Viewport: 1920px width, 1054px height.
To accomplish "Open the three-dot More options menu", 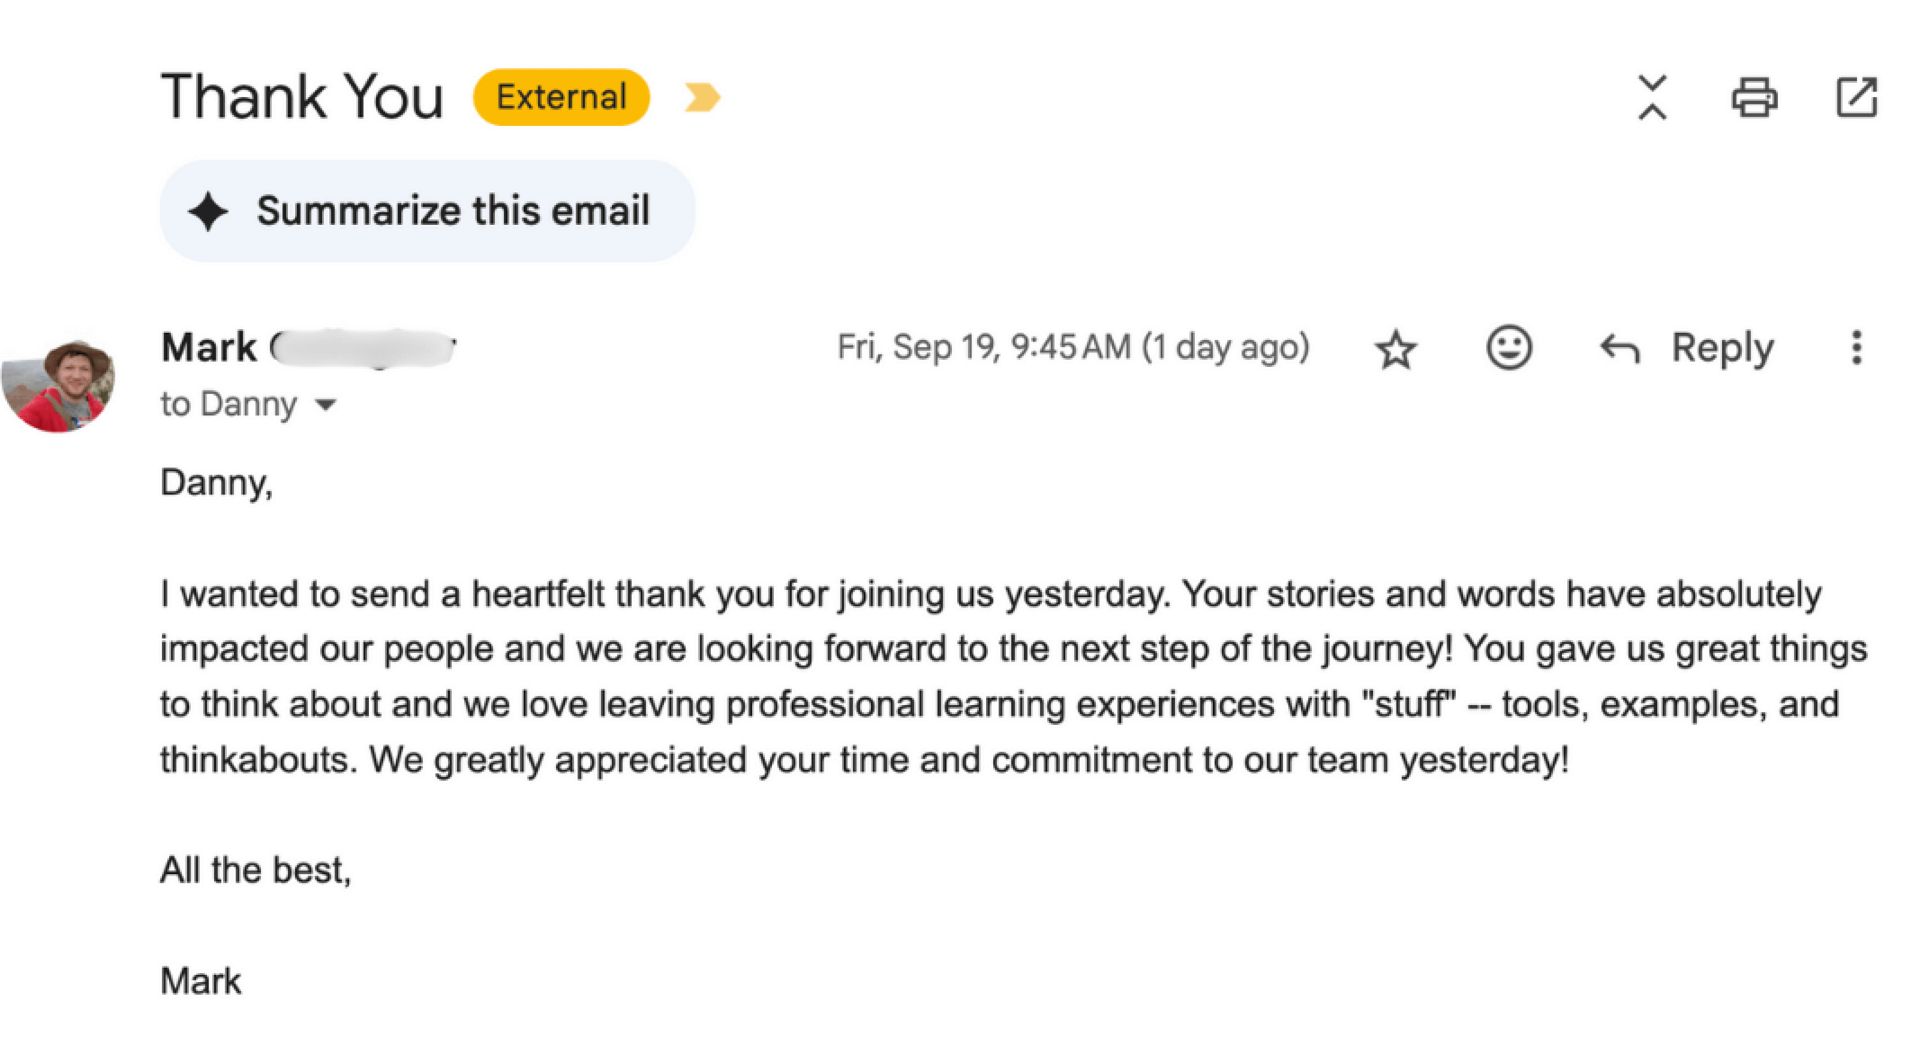I will pos(1856,348).
